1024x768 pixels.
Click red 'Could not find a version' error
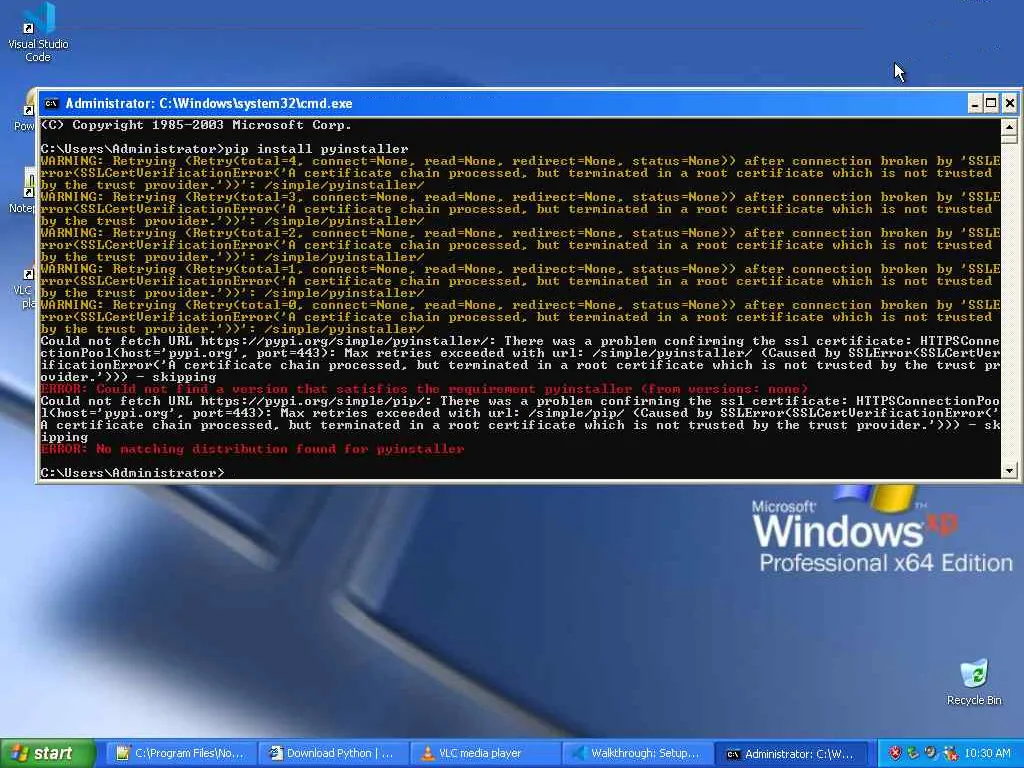coord(424,389)
